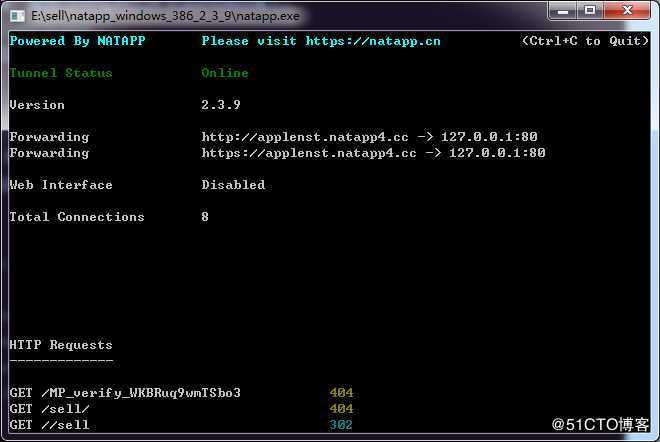Click the 'Online' status value

225,73
